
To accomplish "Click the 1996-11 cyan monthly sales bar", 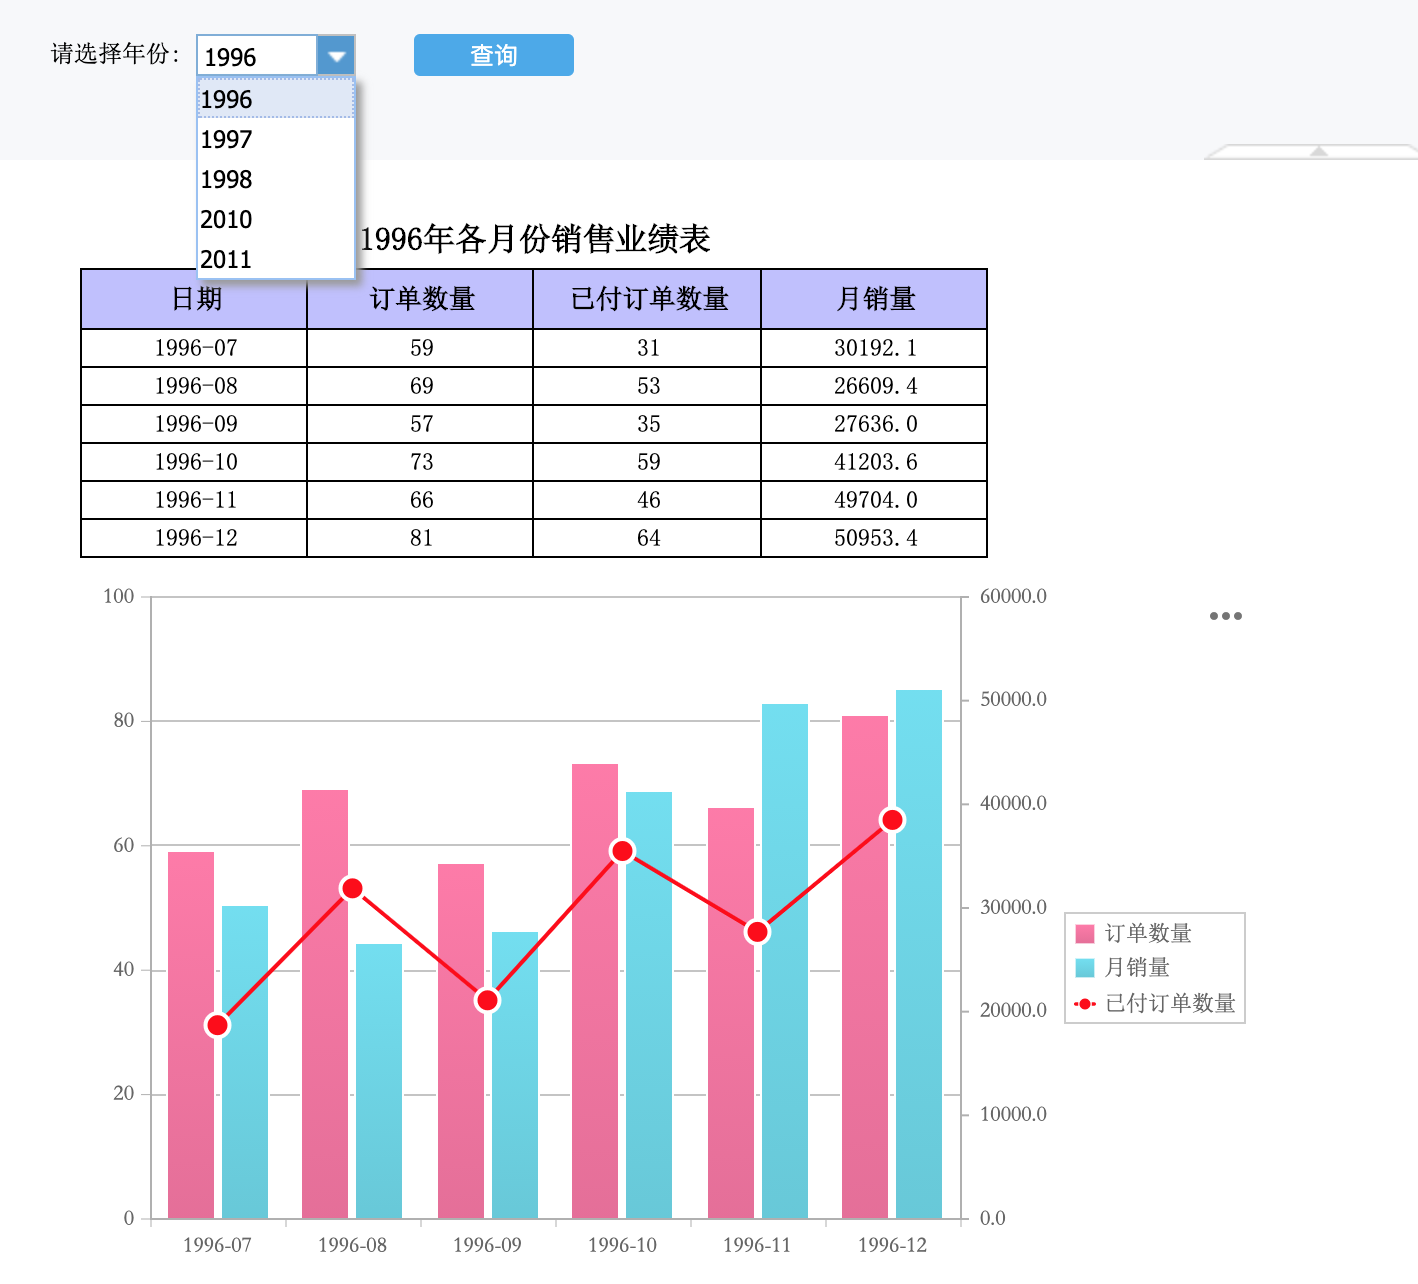I will click(785, 961).
